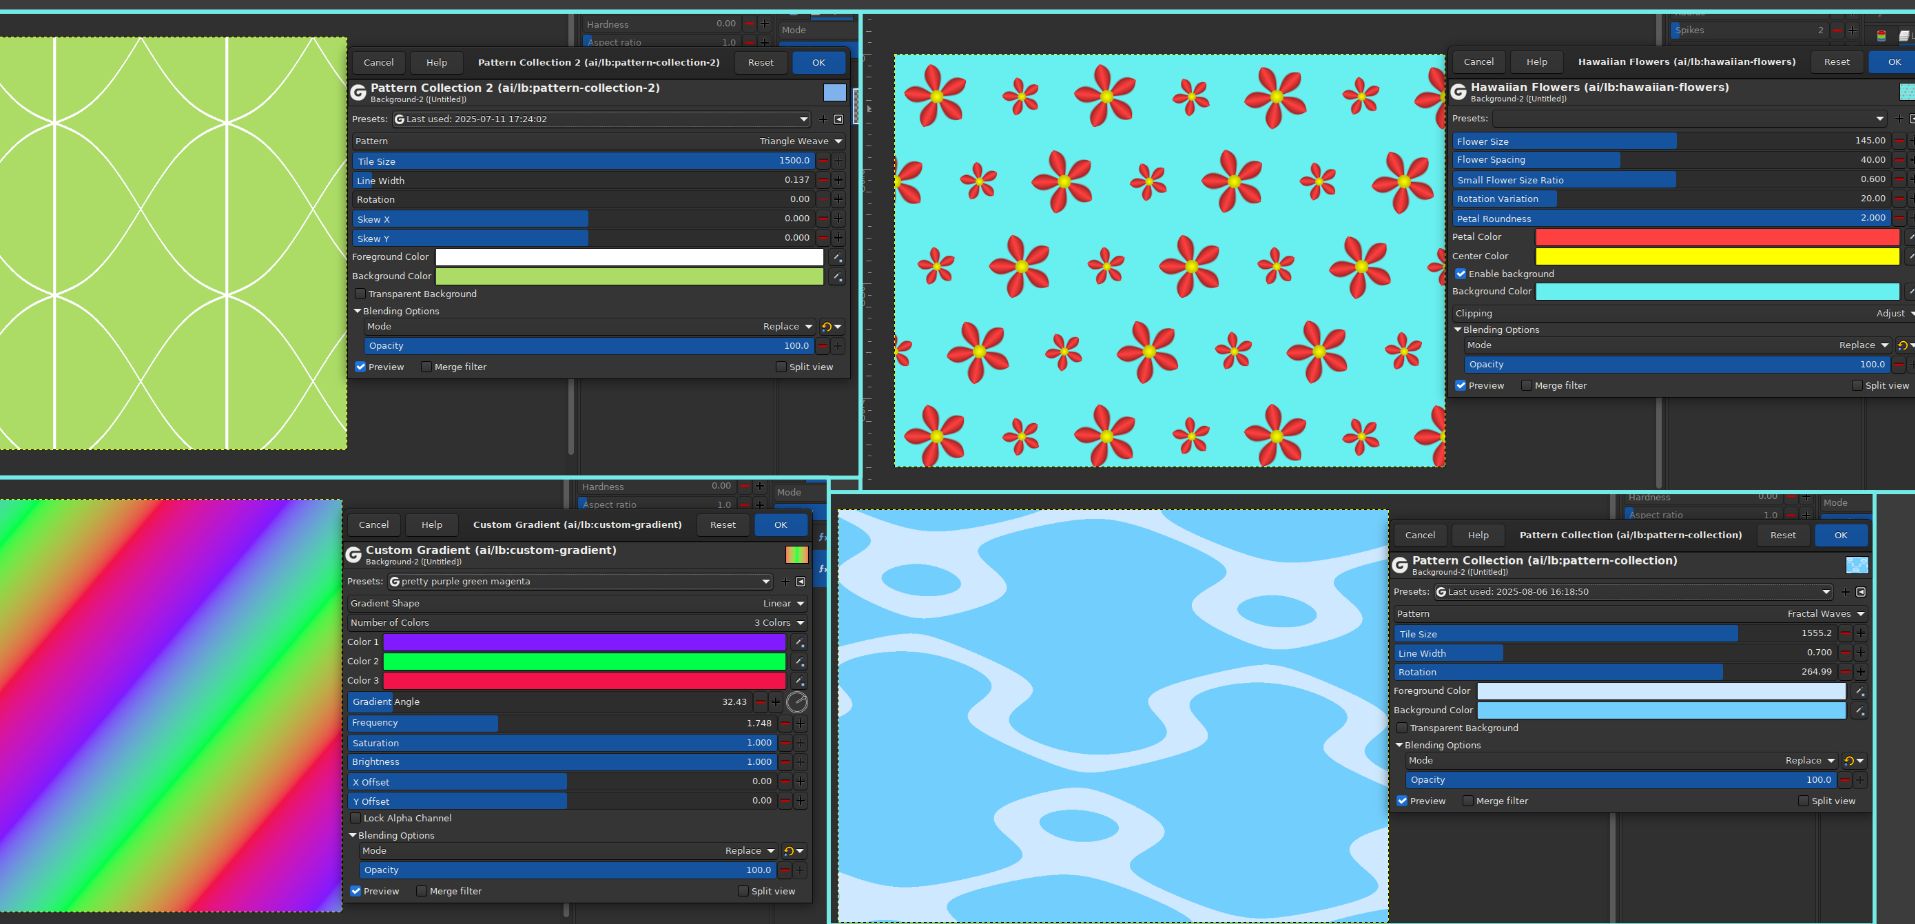Click Flower Size slider in Hawaiian Flowers
This screenshot has width=1915, height=924.
[x=1671, y=141]
